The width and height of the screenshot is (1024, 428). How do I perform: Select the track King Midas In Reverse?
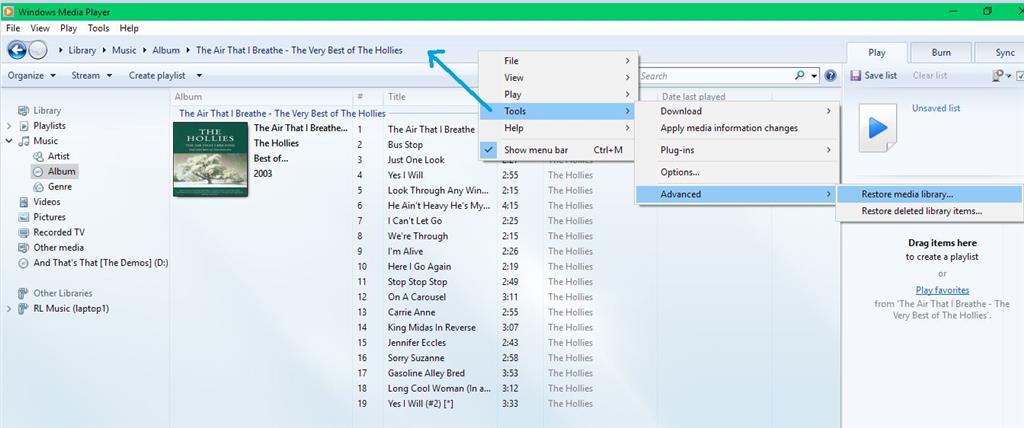[432, 327]
